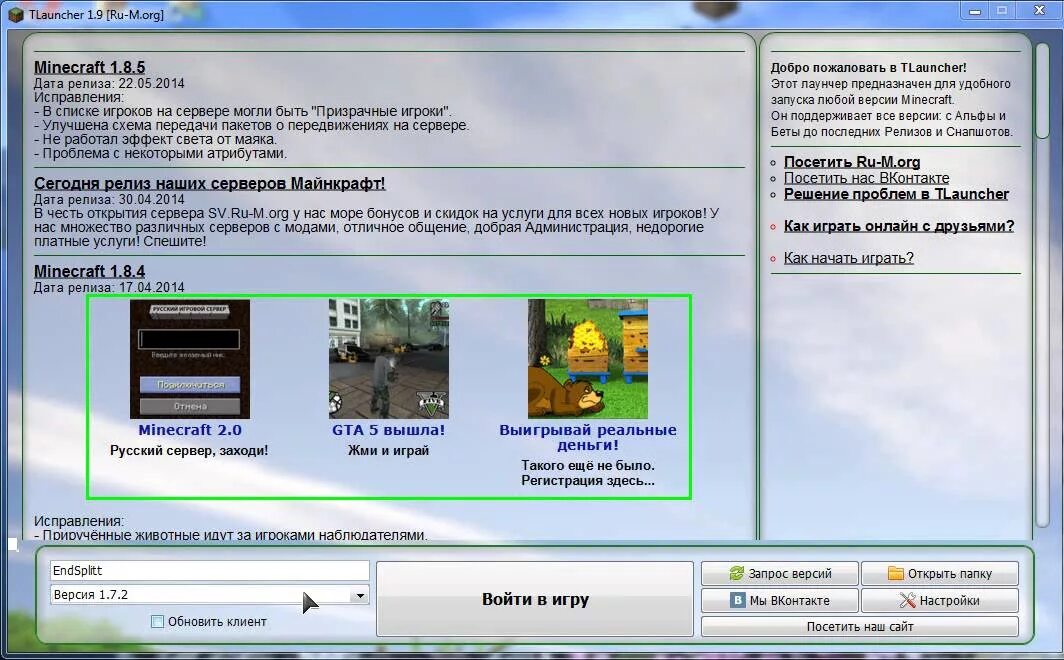Click the text Дата релиза: 17.04.2014
This screenshot has height=660, width=1064.
(x=109, y=288)
